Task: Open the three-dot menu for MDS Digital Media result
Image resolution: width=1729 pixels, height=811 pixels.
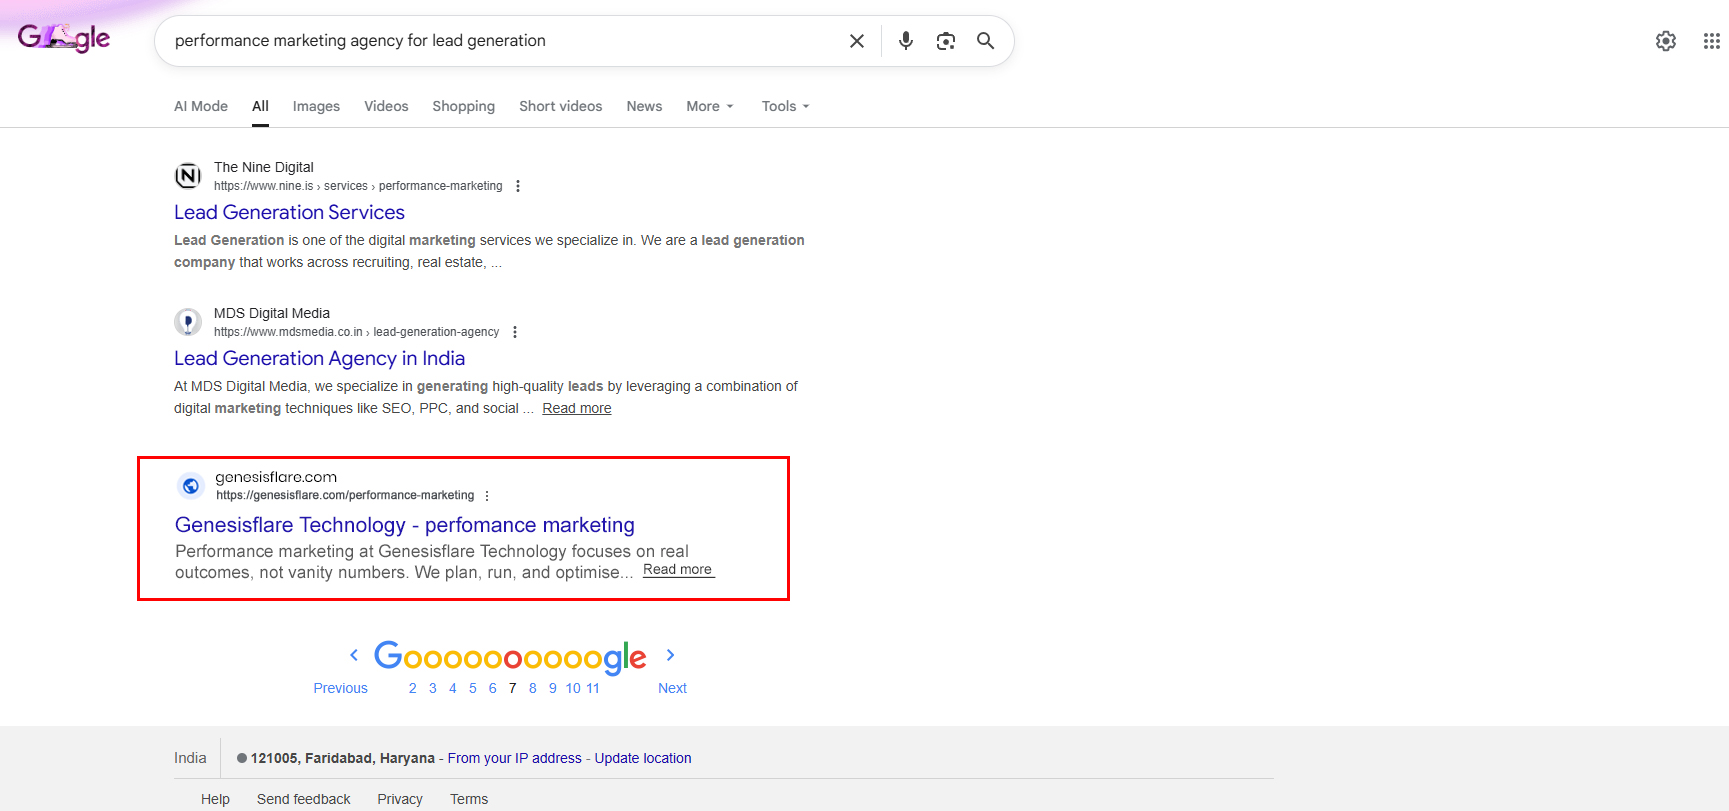Action: tap(515, 332)
